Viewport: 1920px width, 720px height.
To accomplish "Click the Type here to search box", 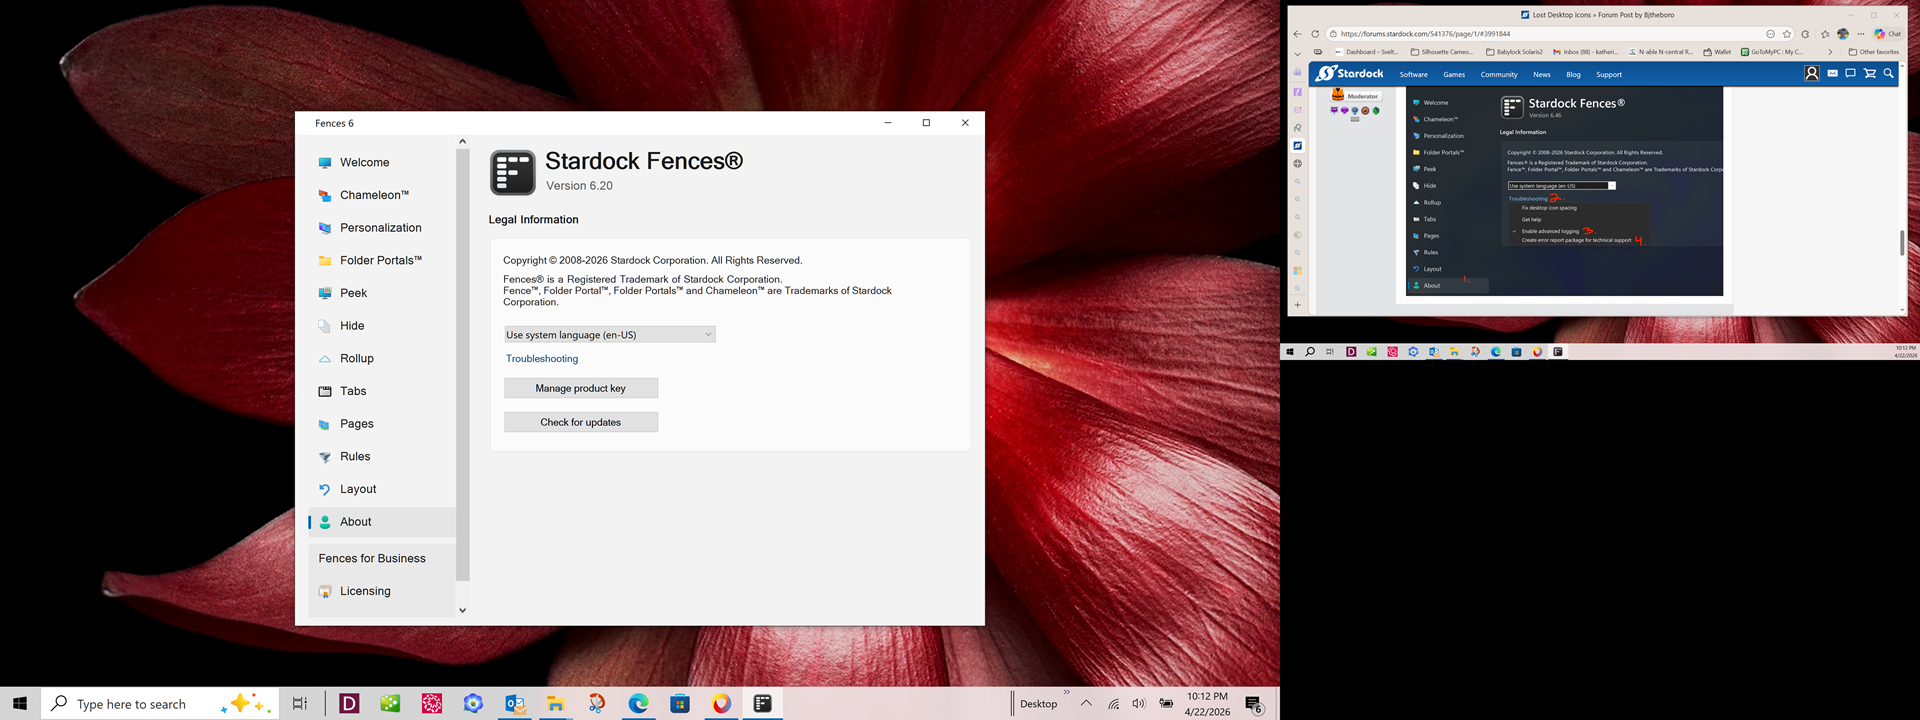I will tap(160, 704).
